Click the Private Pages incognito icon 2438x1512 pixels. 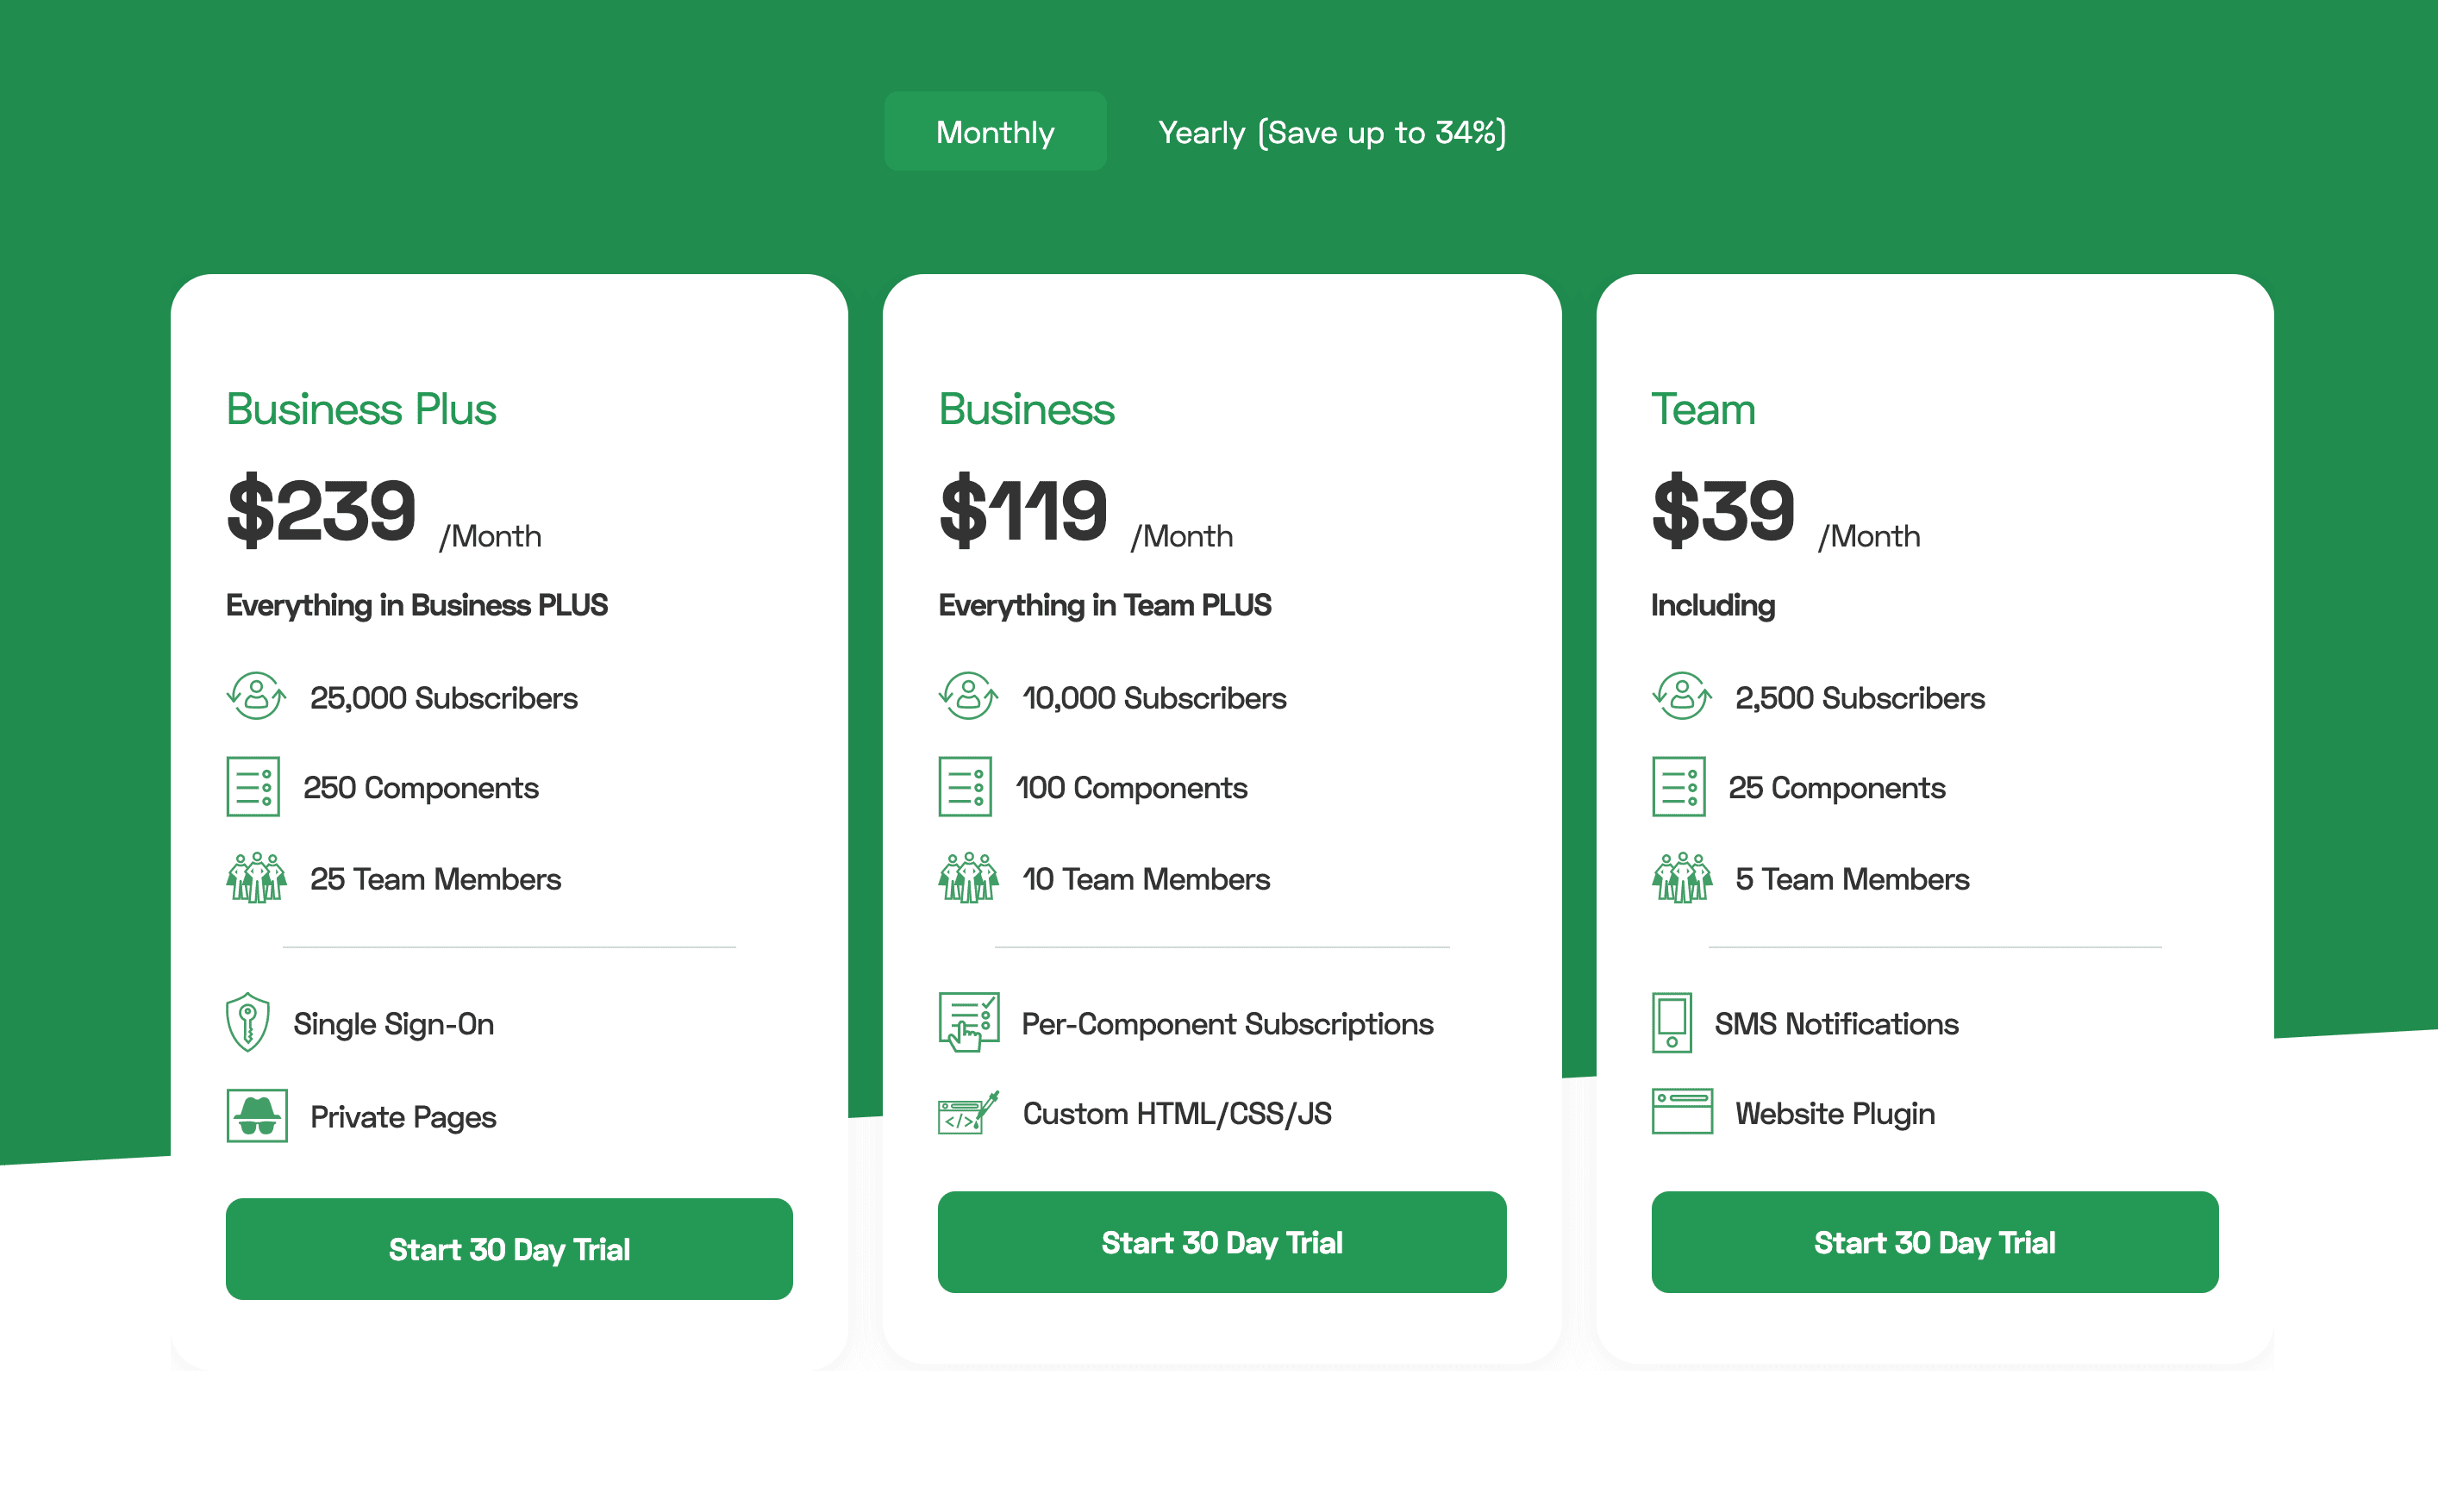point(257,1115)
